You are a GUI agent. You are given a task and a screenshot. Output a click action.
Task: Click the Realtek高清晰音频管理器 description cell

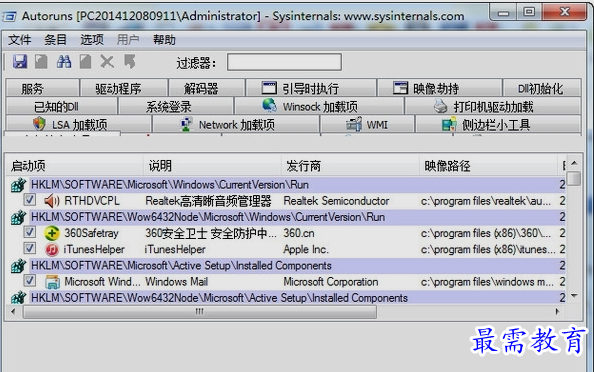(208, 201)
